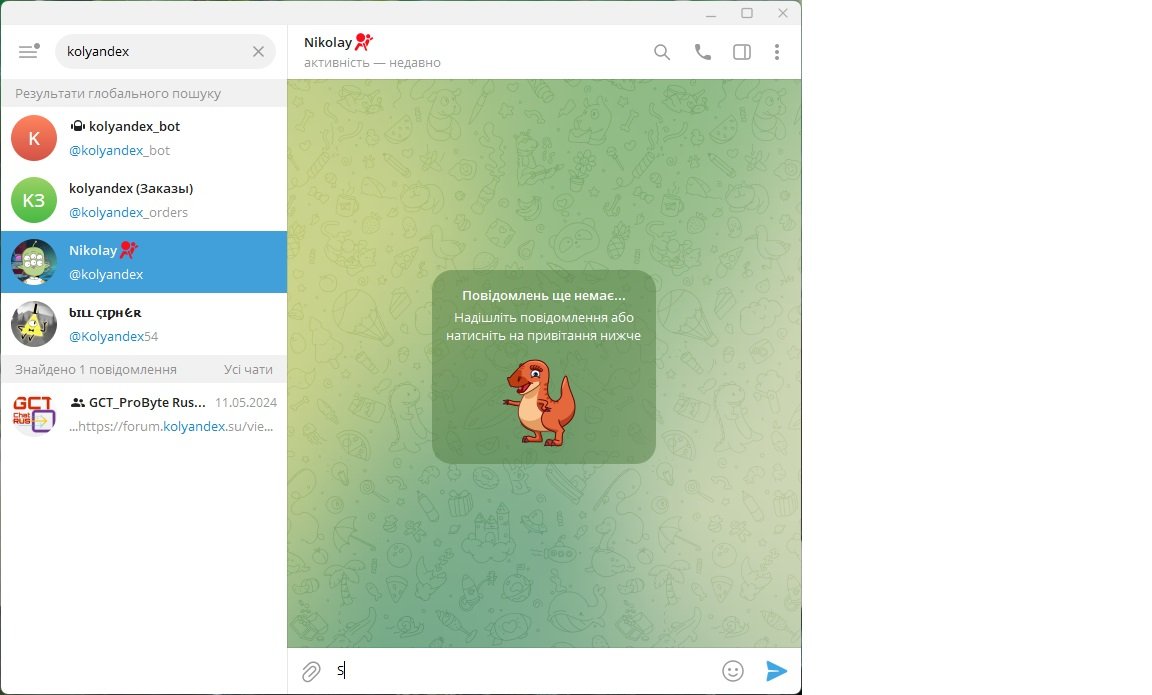The width and height of the screenshot is (1152, 695).
Task: Click the kolyandex search input field
Action: point(150,52)
